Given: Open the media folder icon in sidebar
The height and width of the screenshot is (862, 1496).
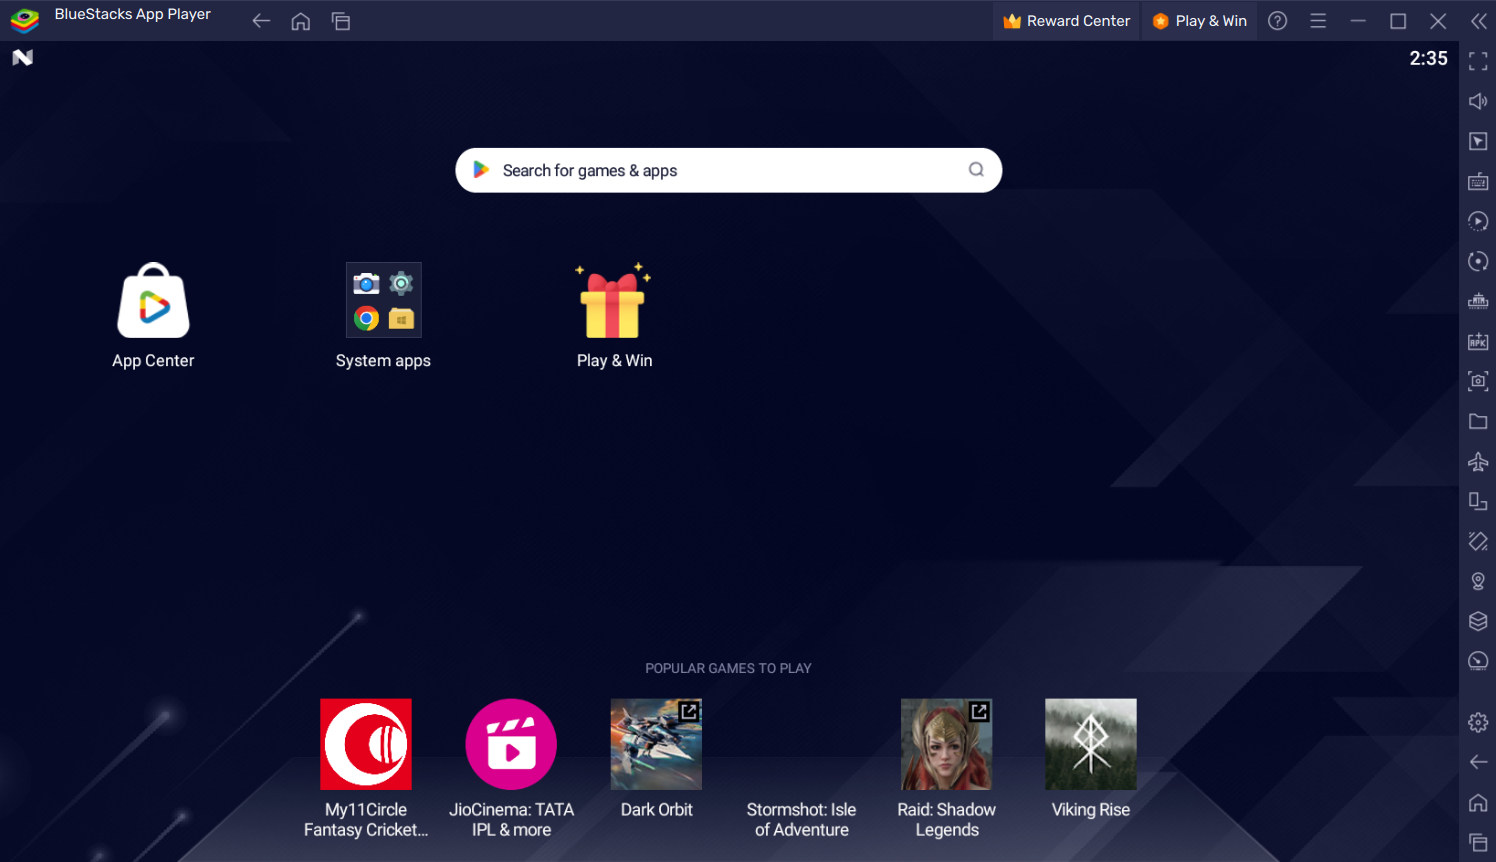Looking at the screenshot, I should click(x=1478, y=422).
